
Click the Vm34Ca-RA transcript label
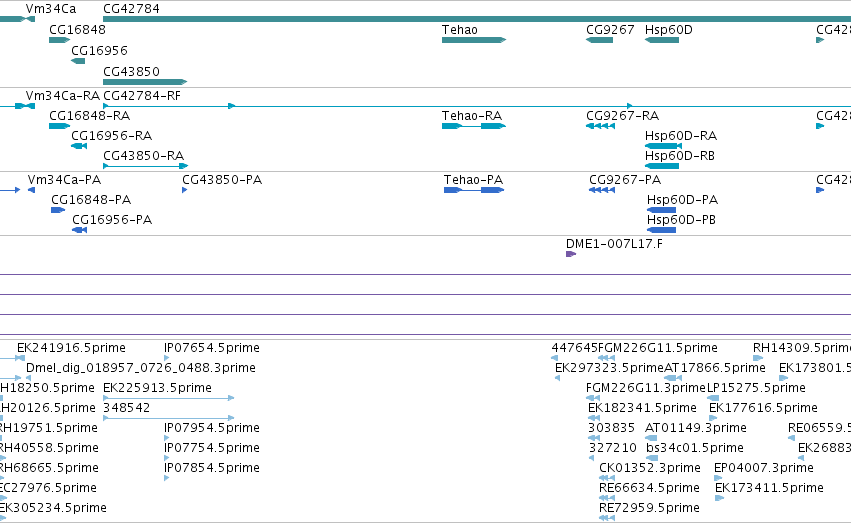click(x=62, y=95)
